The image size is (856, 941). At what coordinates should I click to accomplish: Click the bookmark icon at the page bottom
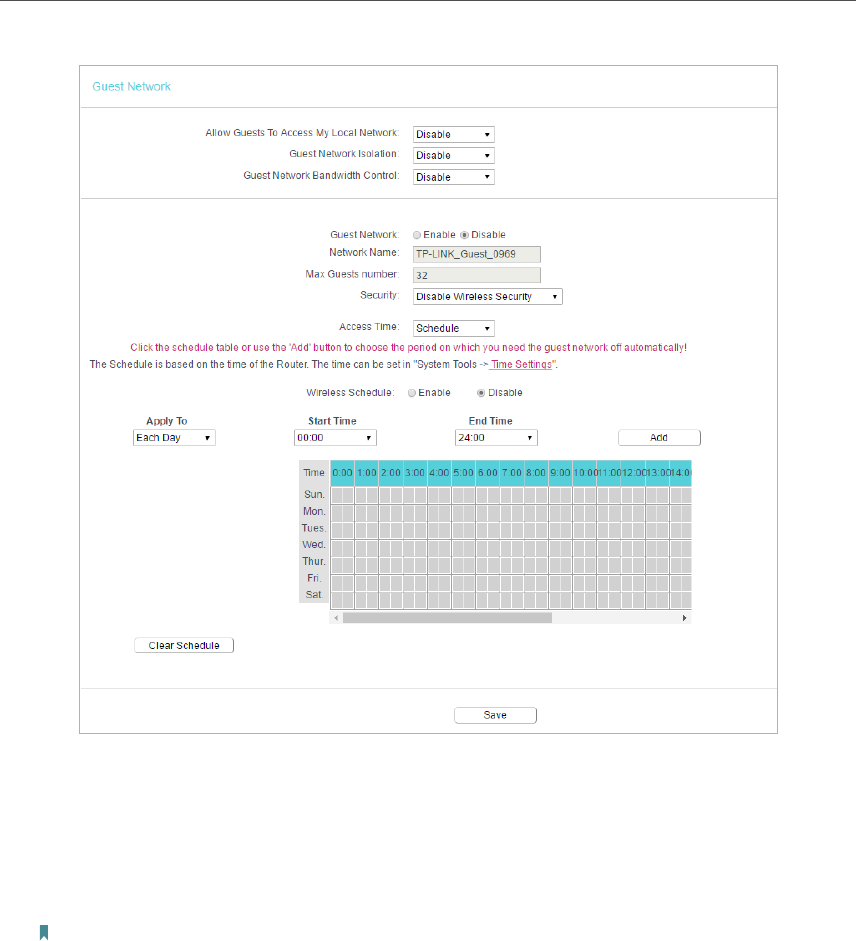pyautogui.click(x=44, y=933)
